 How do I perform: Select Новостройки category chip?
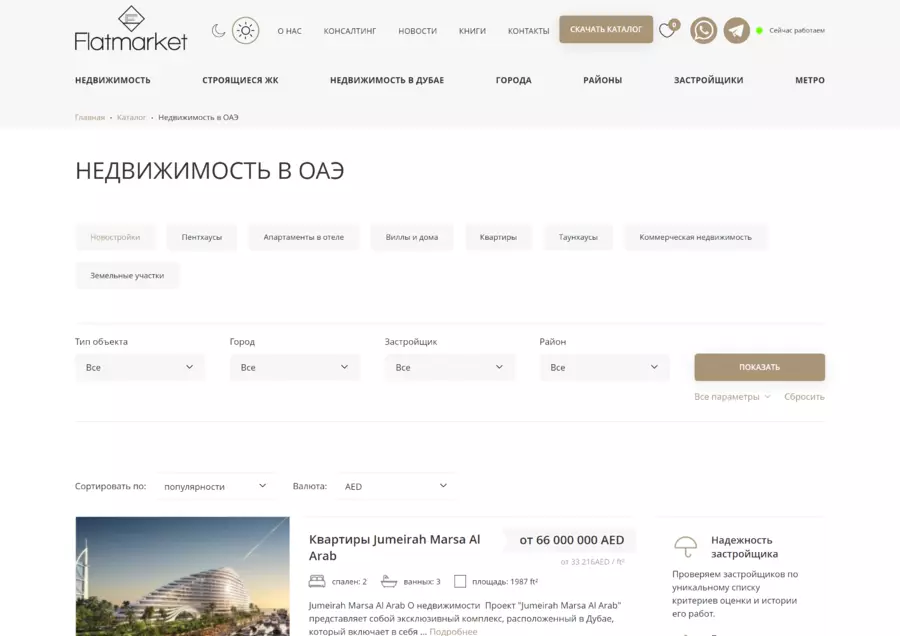point(115,237)
